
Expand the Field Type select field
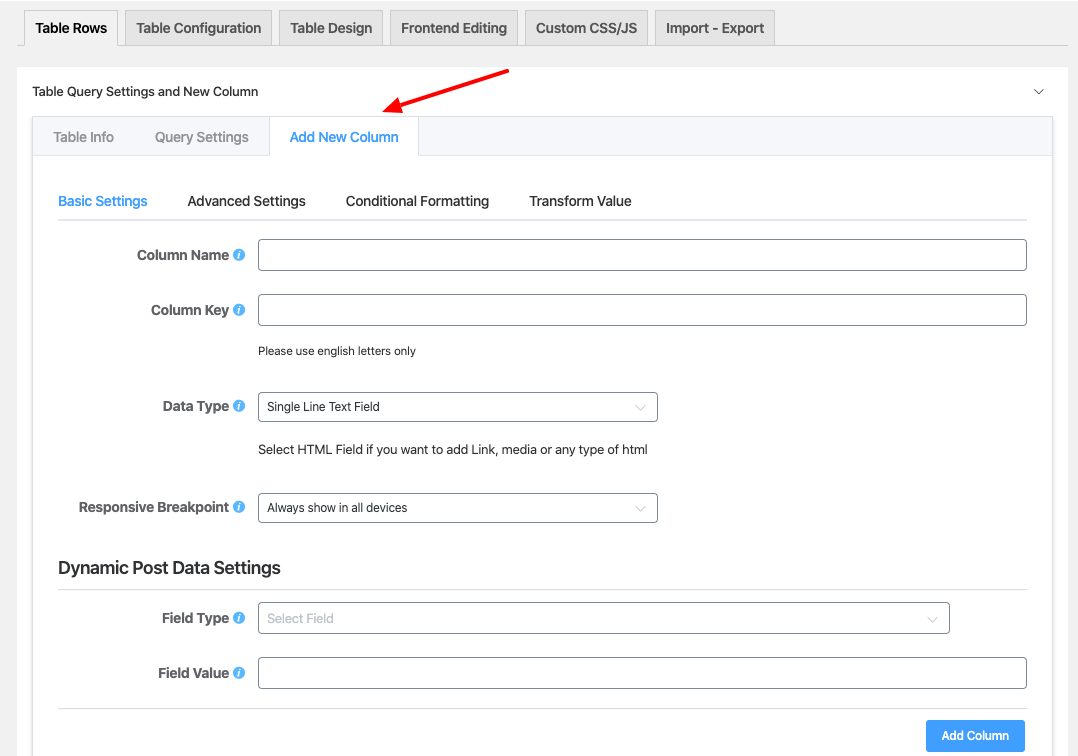pyautogui.click(x=603, y=619)
